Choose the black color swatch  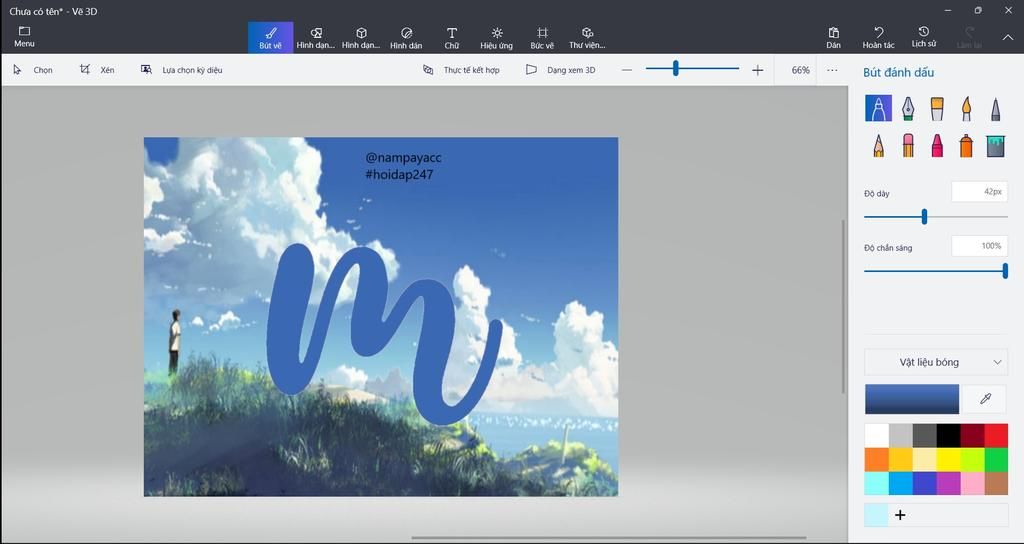pos(948,436)
